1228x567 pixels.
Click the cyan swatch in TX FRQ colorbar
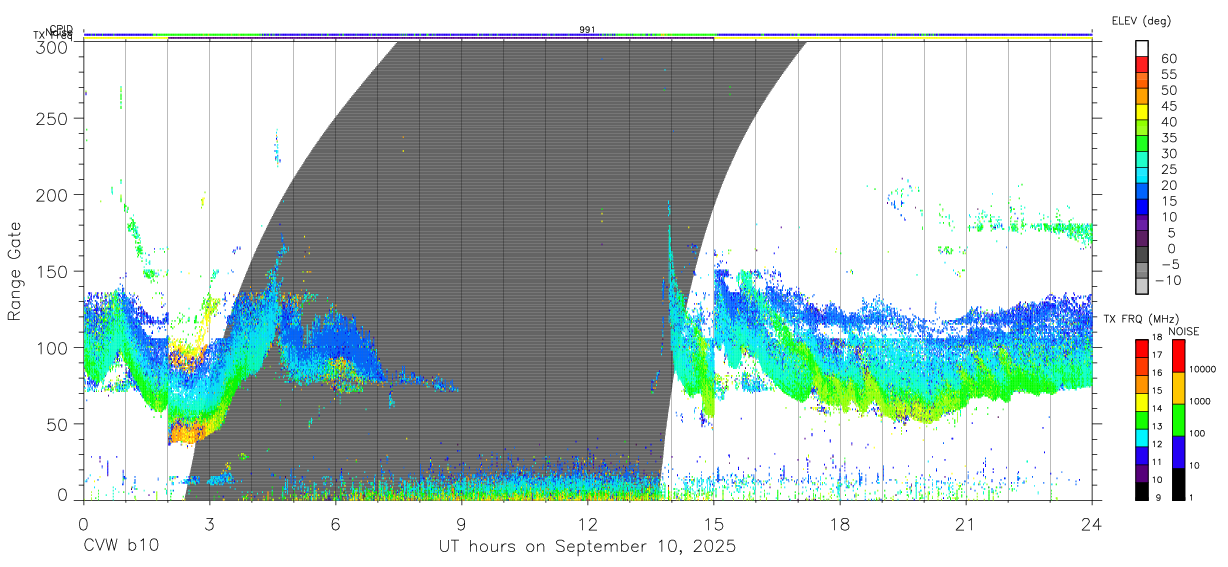[x=1142, y=436]
